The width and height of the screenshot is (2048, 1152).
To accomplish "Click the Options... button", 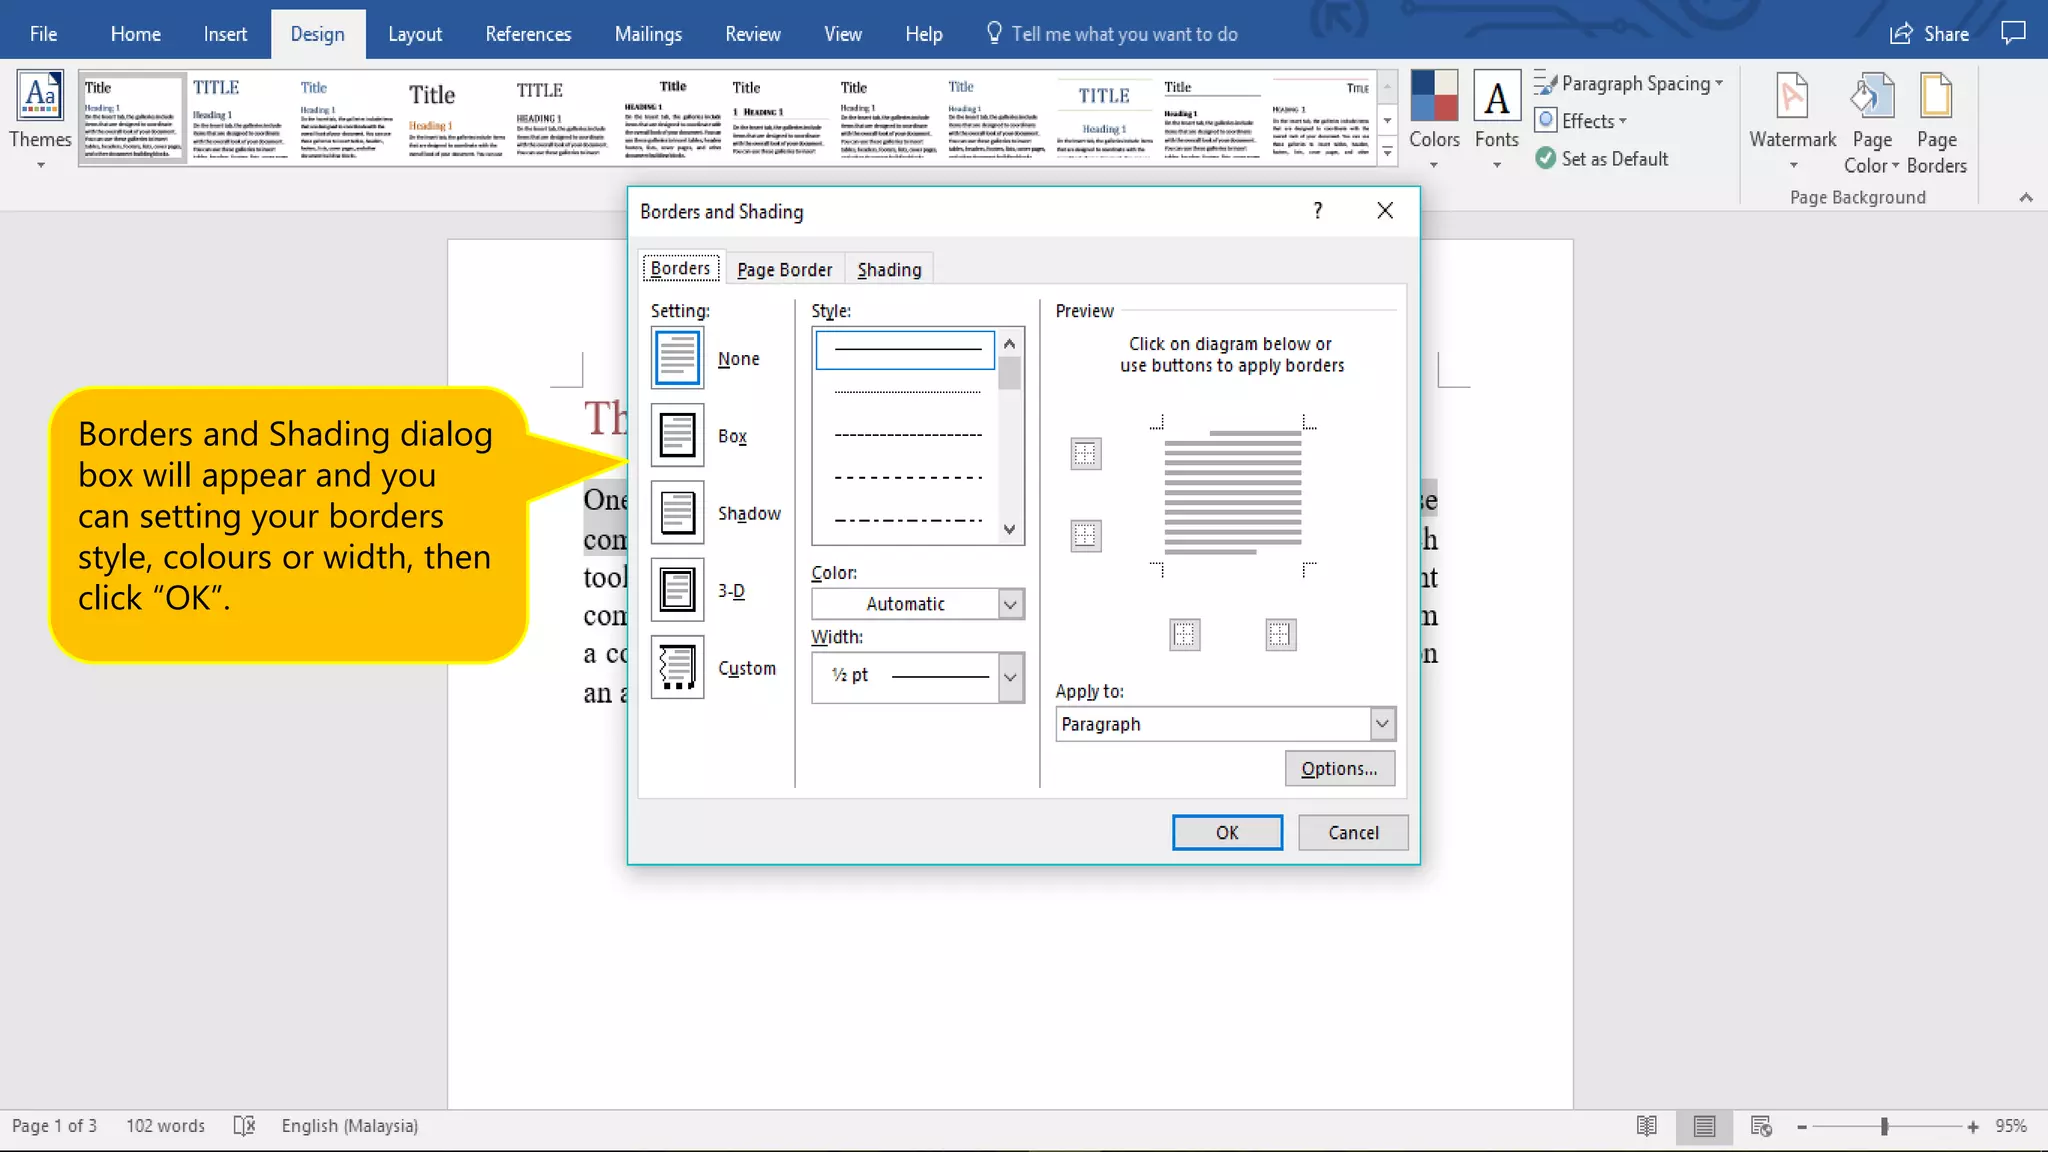I will click(1339, 769).
